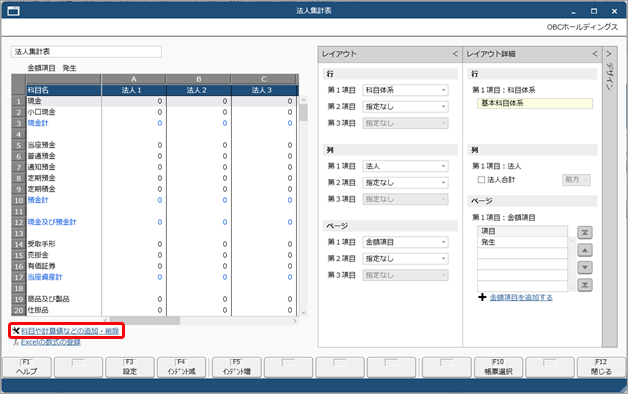This screenshot has width=628, height=394.
Task: Open 科目や計算値などの追加・削除 link
Action: (x=70, y=331)
